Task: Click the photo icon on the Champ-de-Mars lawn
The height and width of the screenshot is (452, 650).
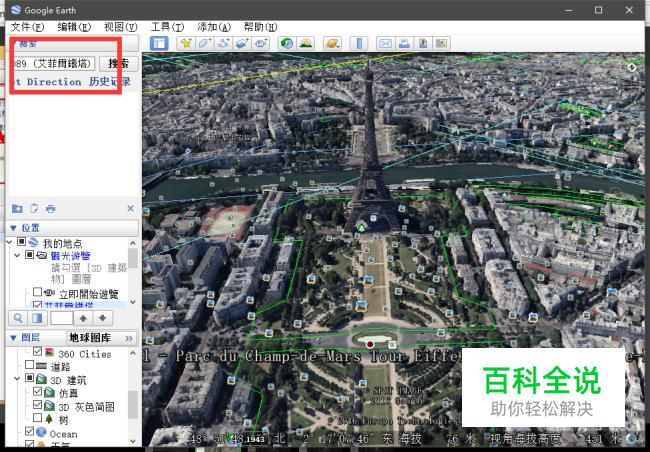Action: (361, 306)
